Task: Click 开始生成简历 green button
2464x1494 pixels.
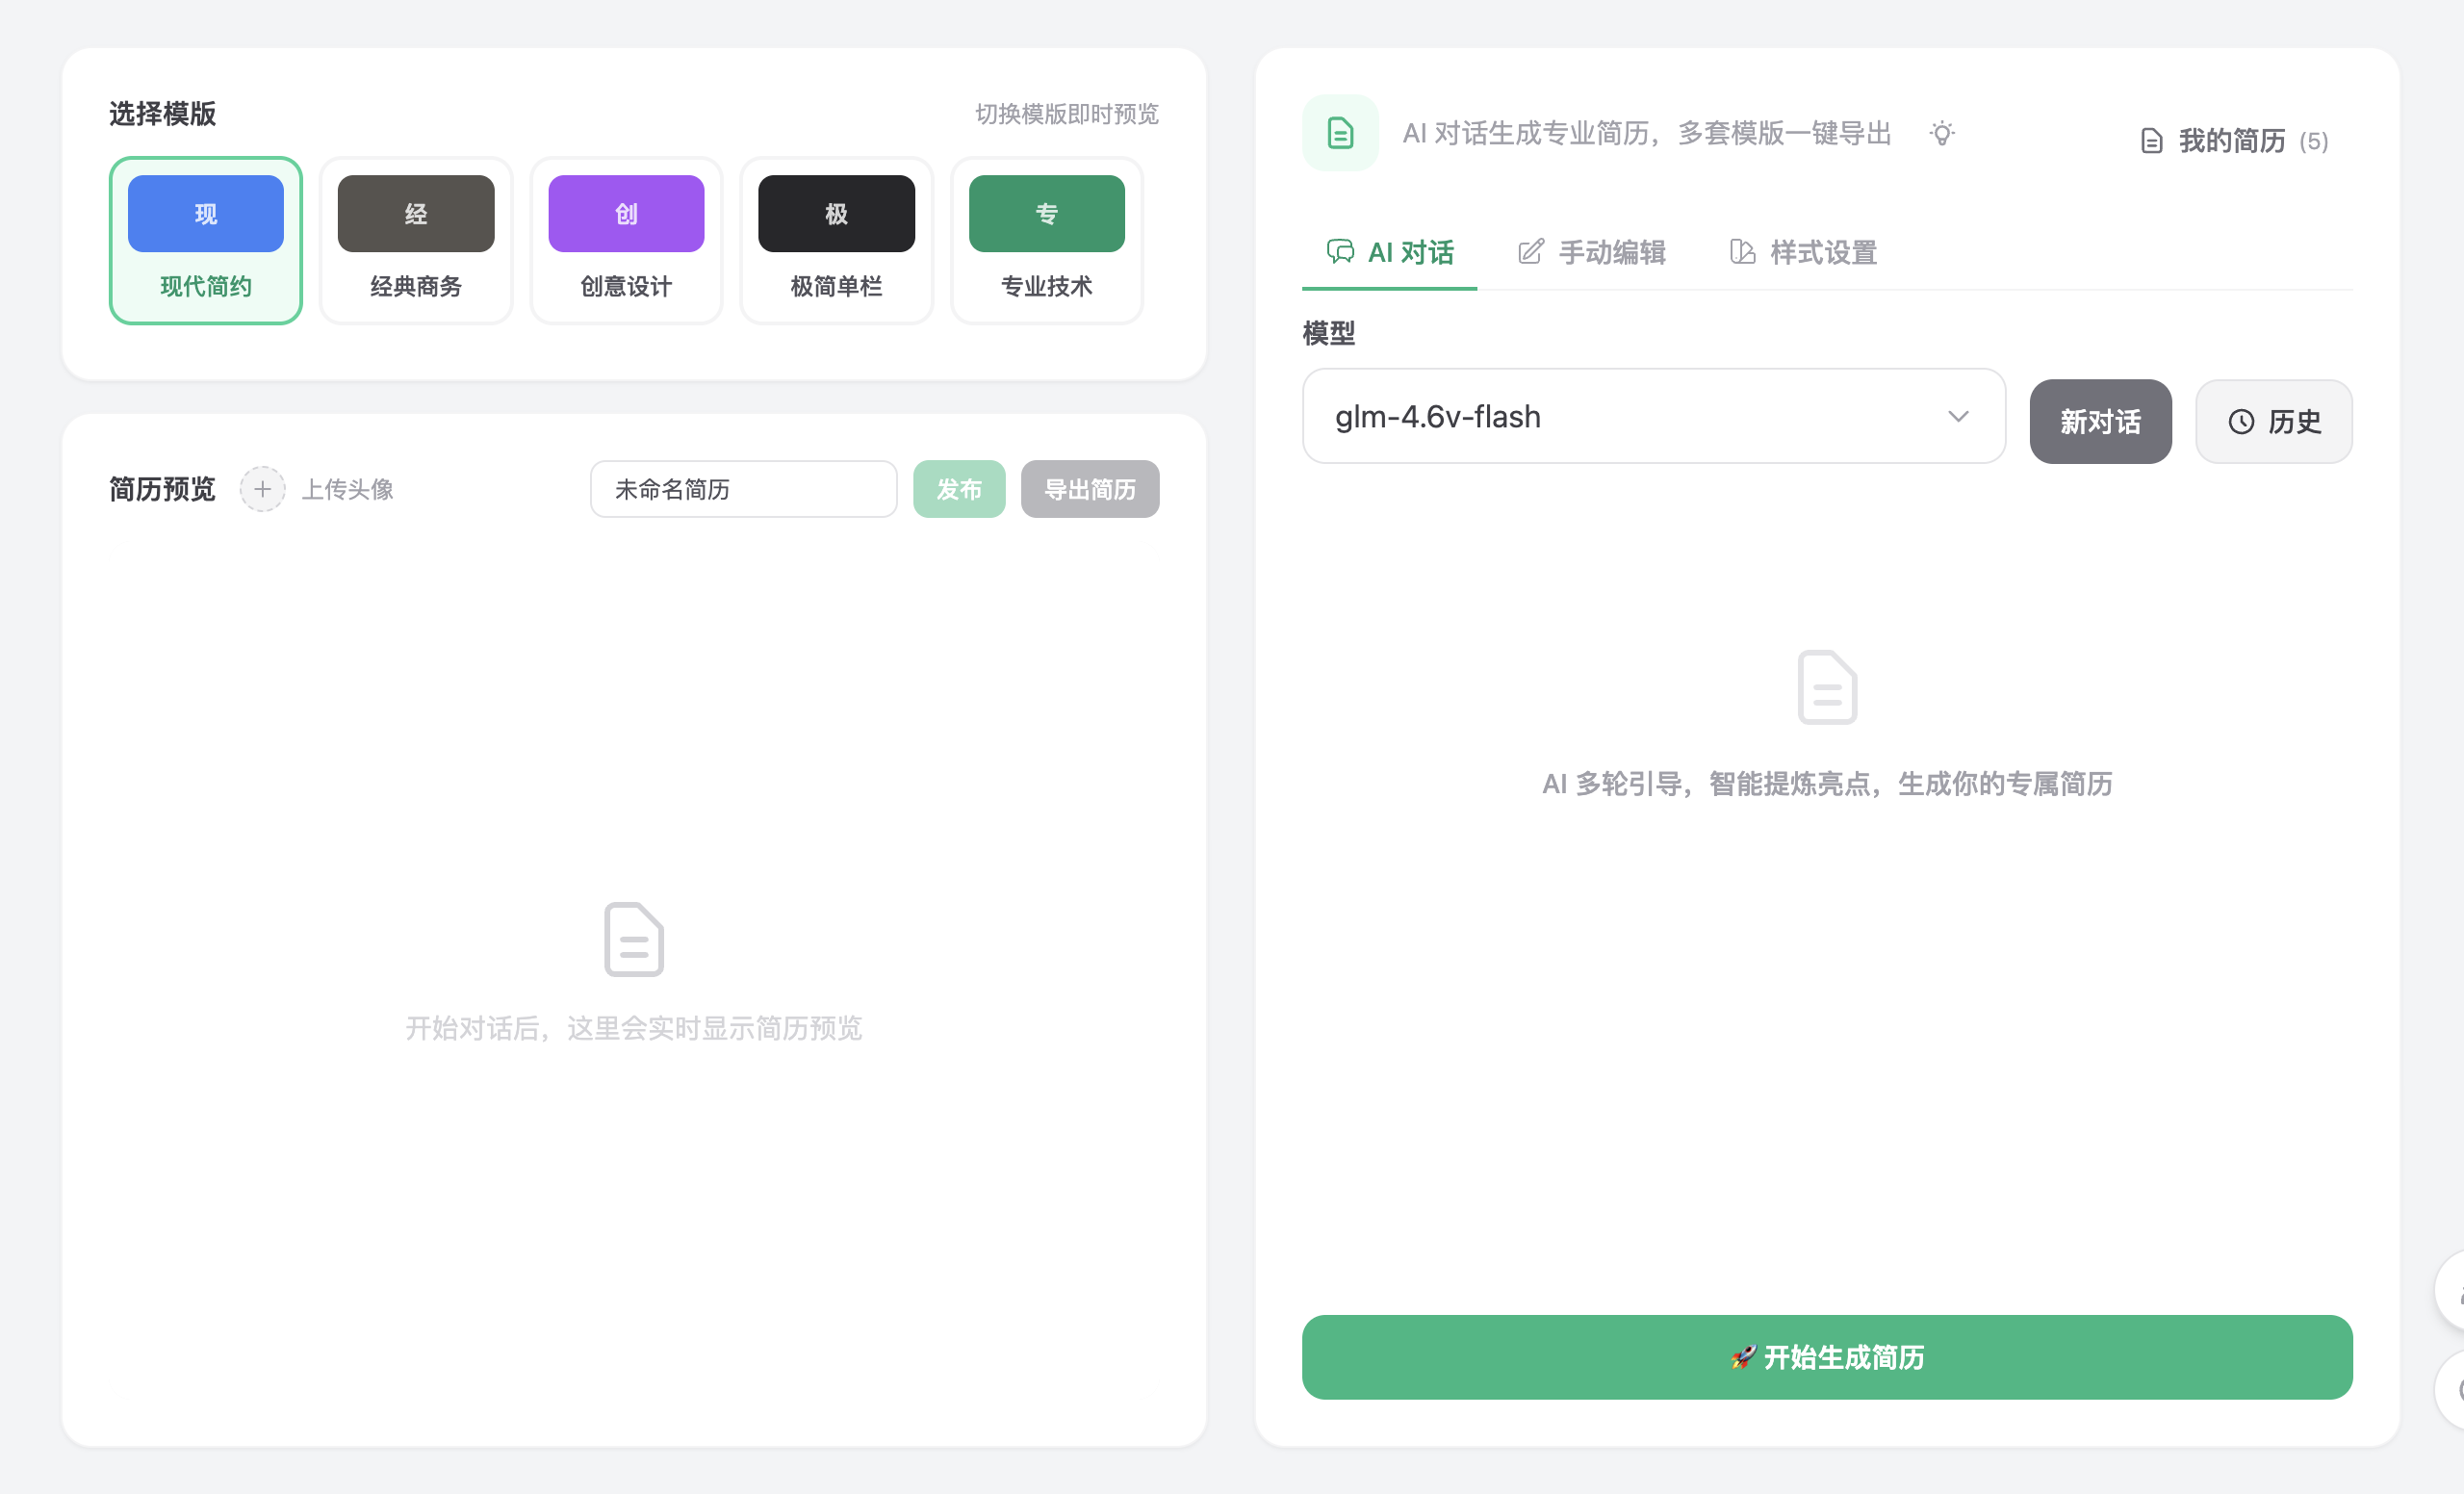Action: coord(1827,1357)
